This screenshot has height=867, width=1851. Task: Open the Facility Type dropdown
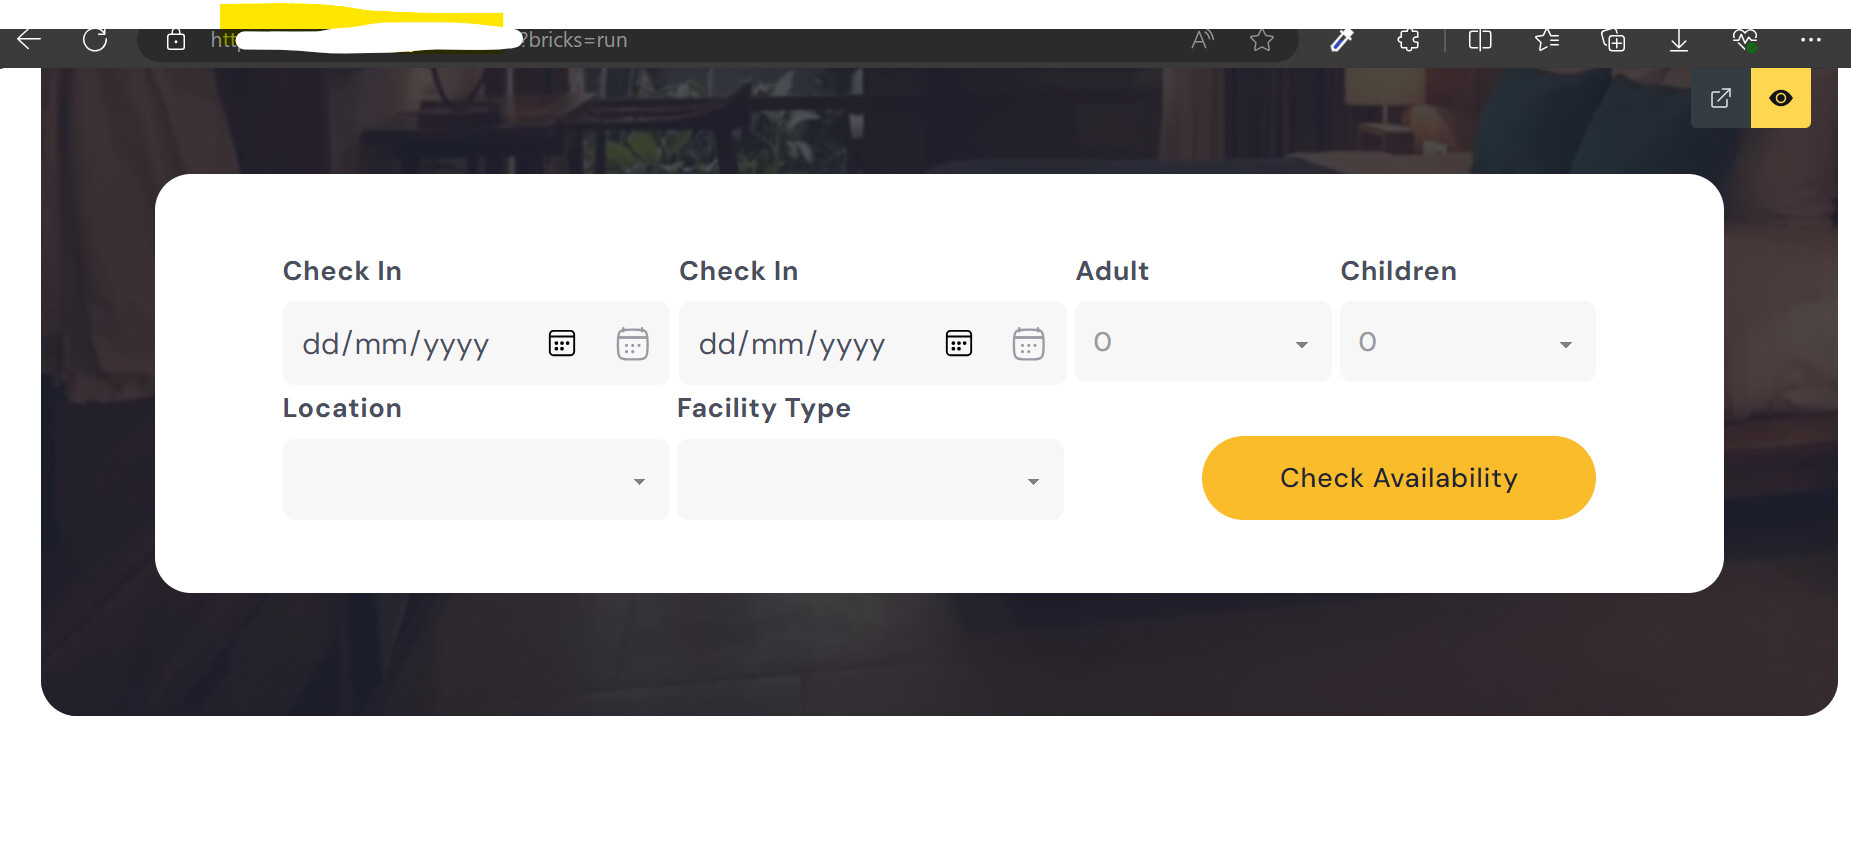[870, 479]
